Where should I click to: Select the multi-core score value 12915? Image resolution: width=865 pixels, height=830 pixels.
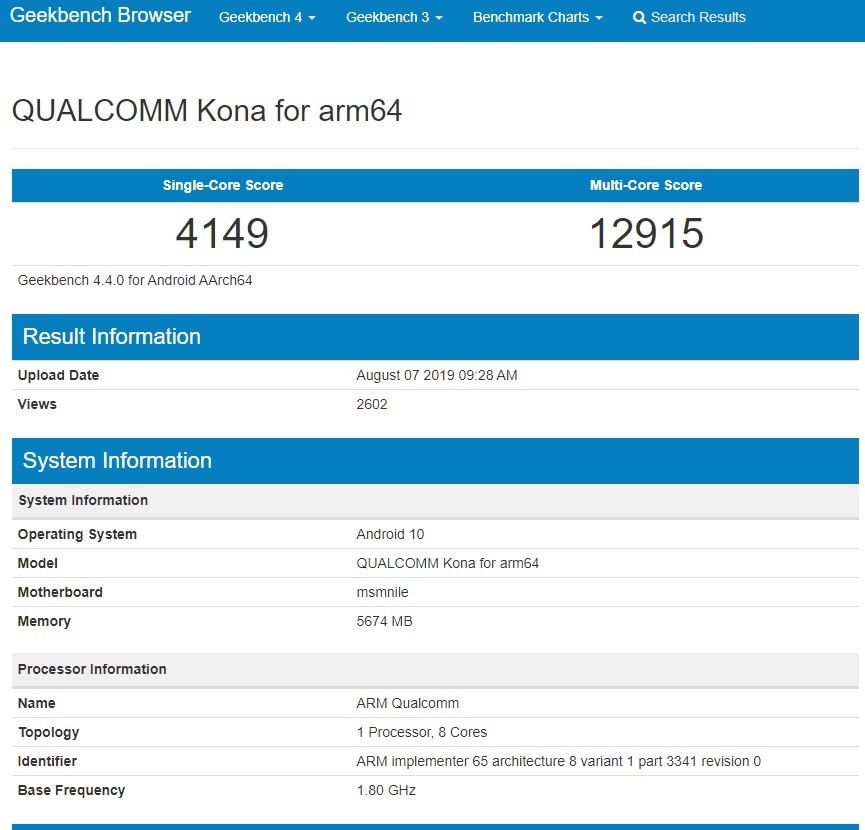pyautogui.click(x=647, y=233)
